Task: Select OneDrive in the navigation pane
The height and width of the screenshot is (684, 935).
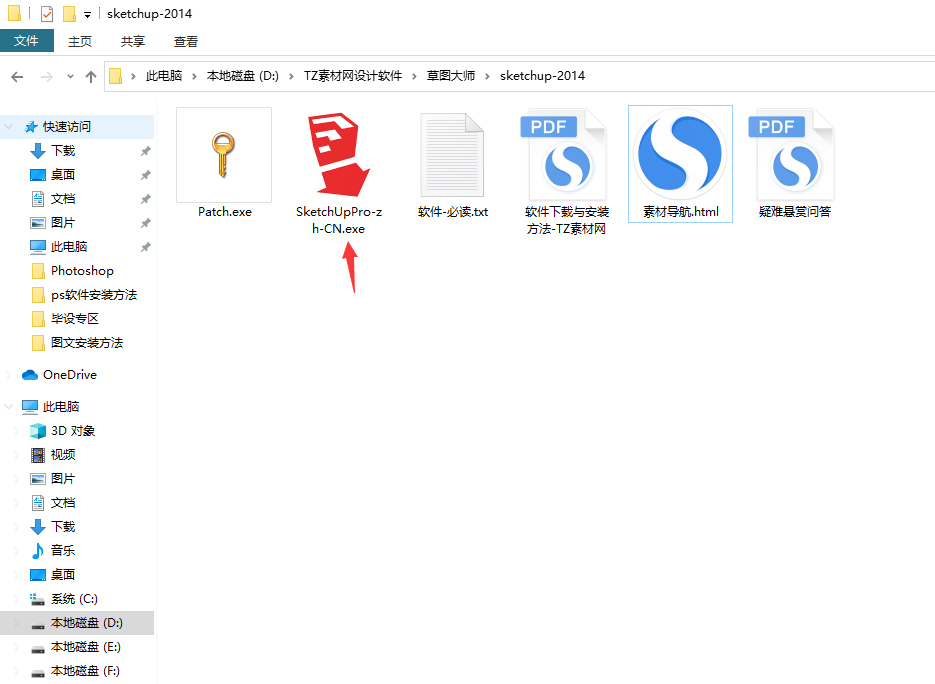Action: pos(70,375)
